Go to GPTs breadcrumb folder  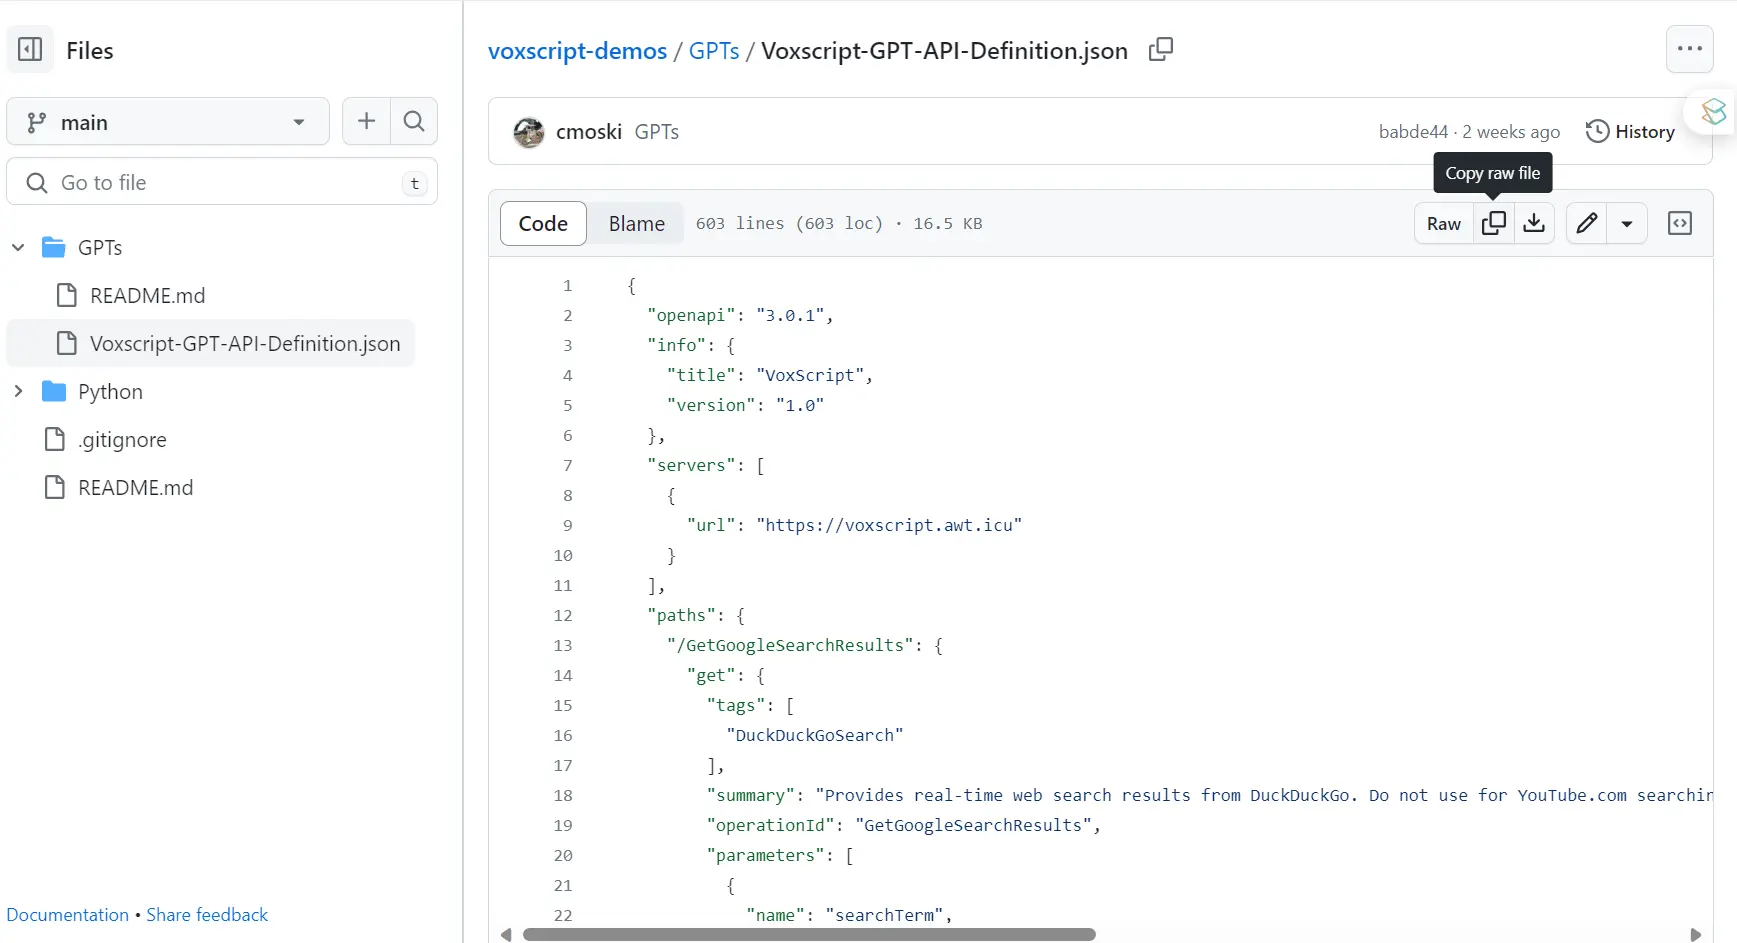click(x=714, y=50)
